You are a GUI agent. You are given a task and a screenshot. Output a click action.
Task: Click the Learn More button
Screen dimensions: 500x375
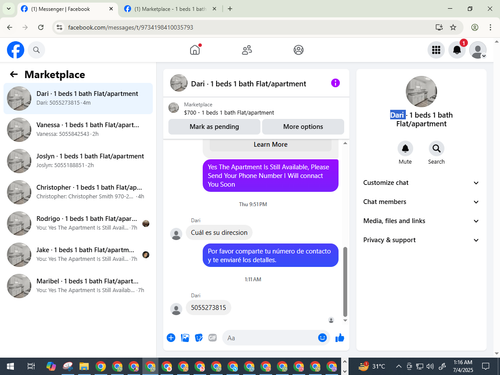pyautogui.click(x=270, y=145)
